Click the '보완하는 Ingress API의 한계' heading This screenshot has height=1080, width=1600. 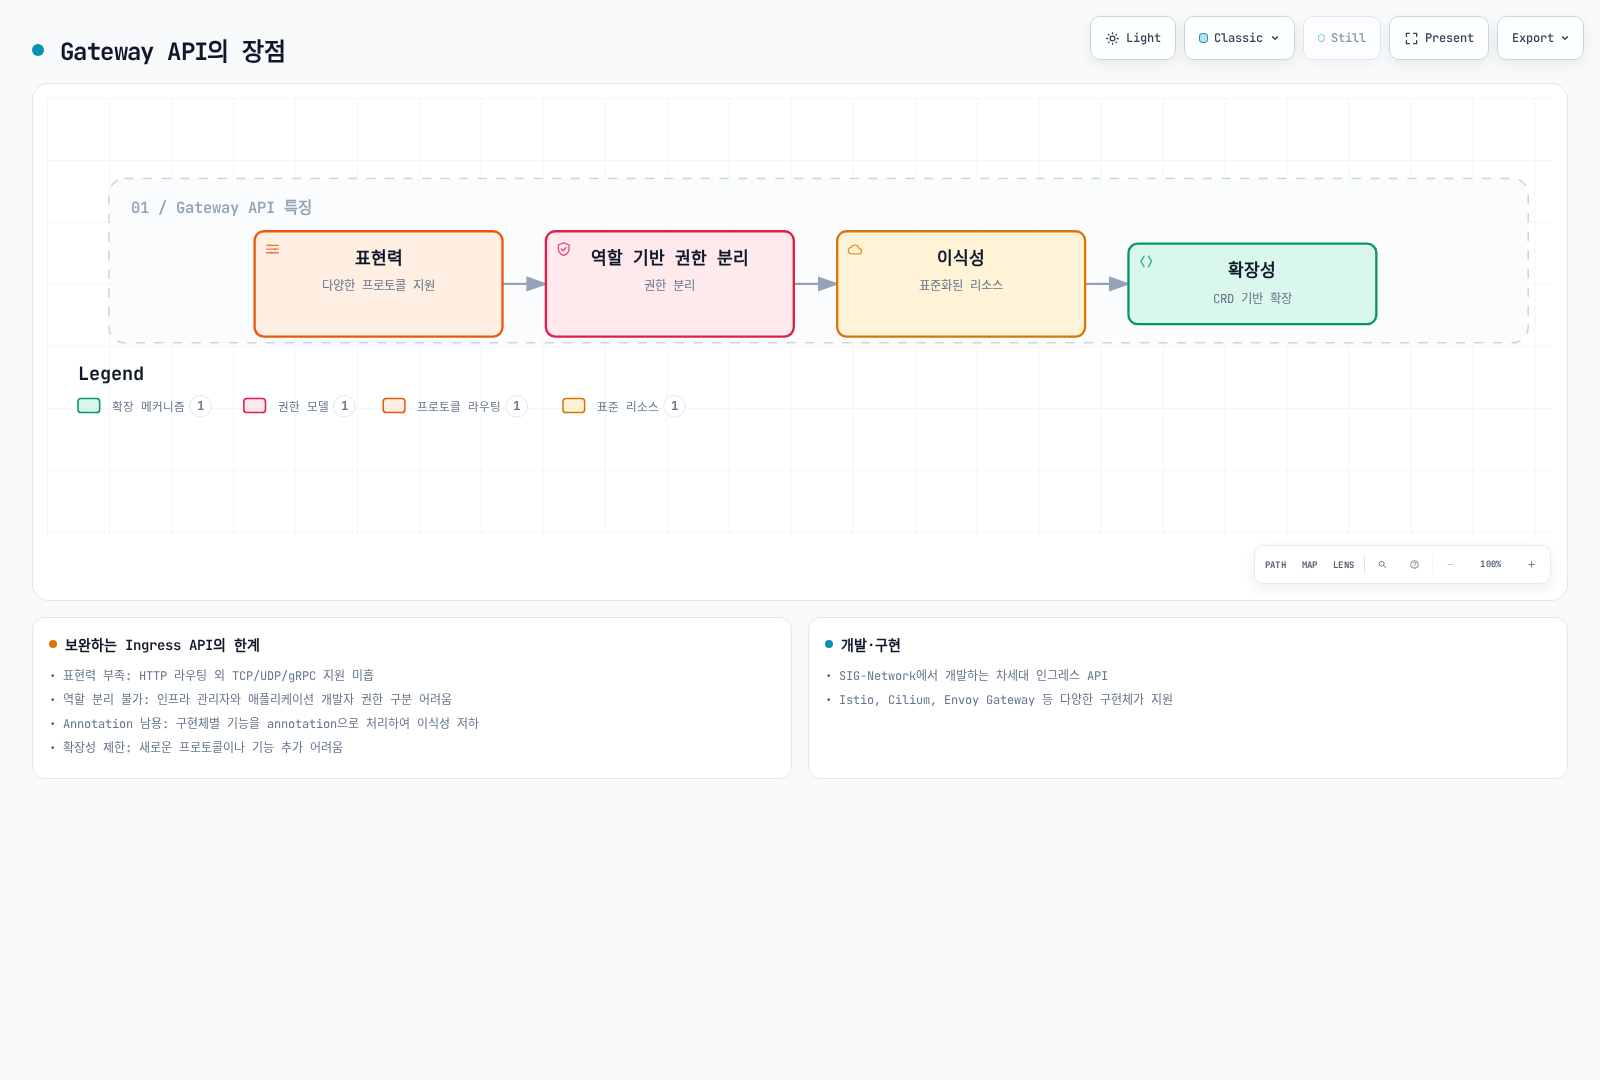coord(162,645)
